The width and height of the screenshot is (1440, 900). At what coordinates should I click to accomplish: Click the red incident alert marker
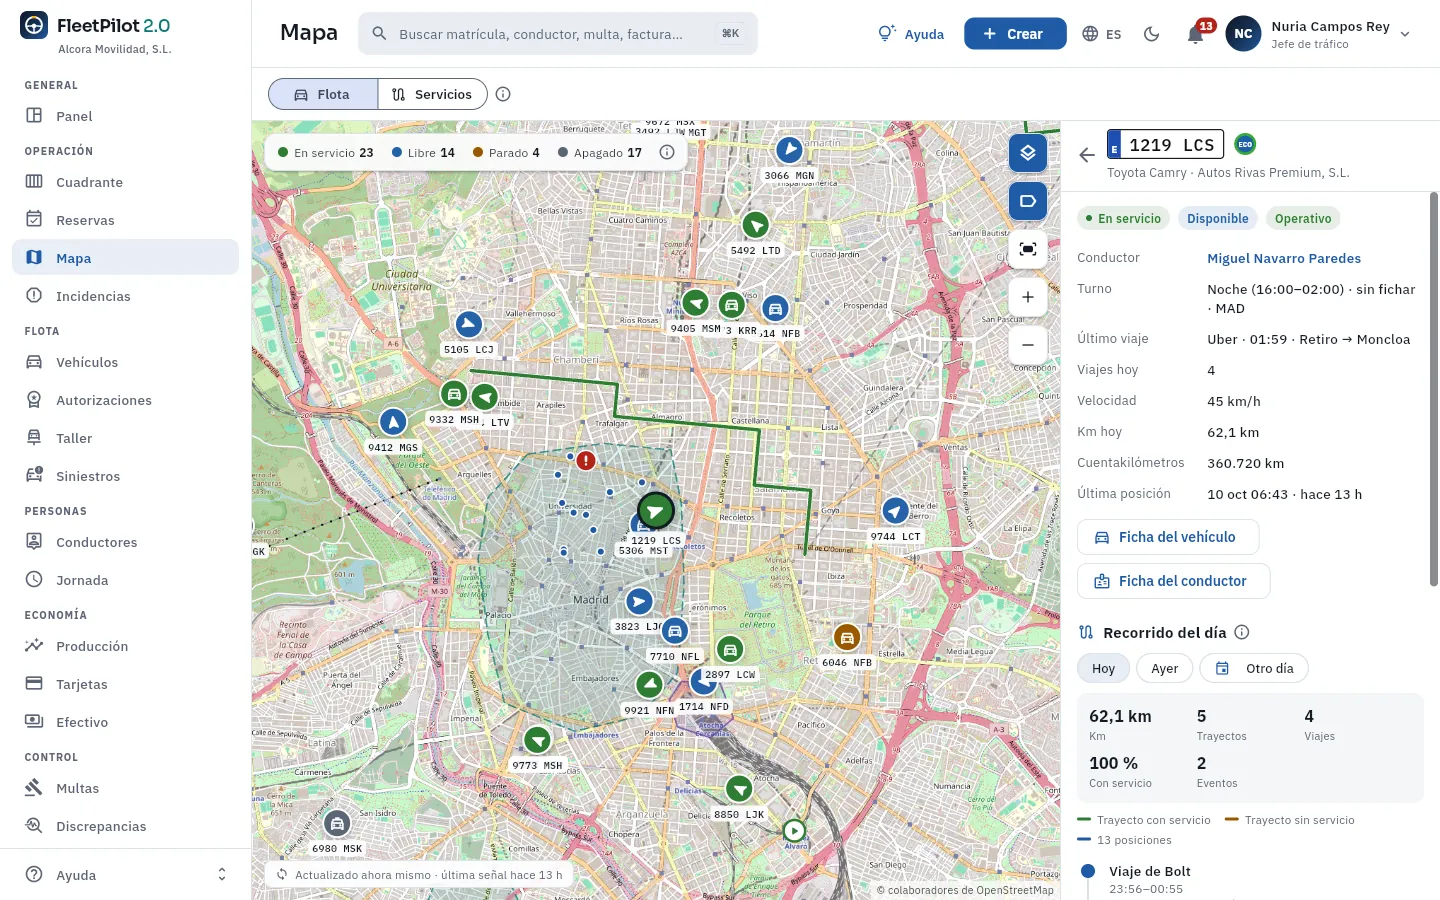click(586, 460)
